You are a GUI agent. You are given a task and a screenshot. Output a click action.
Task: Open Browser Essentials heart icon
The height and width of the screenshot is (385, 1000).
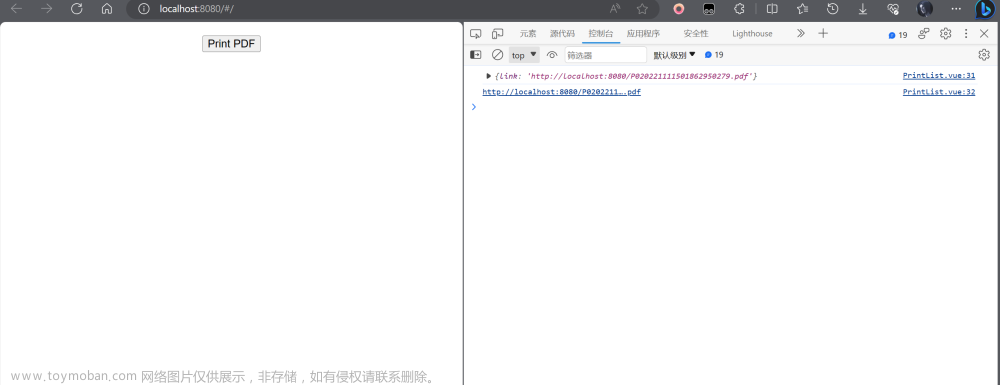[x=893, y=9]
